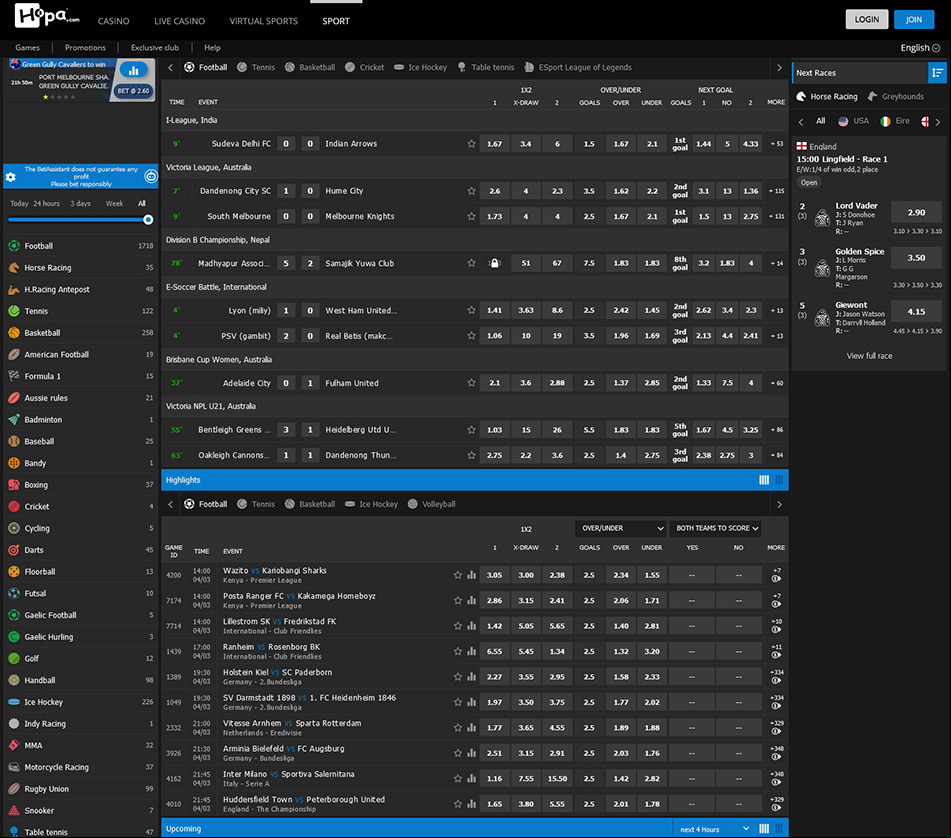Select the Football icon in the sports sidebar

click(x=14, y=246)
